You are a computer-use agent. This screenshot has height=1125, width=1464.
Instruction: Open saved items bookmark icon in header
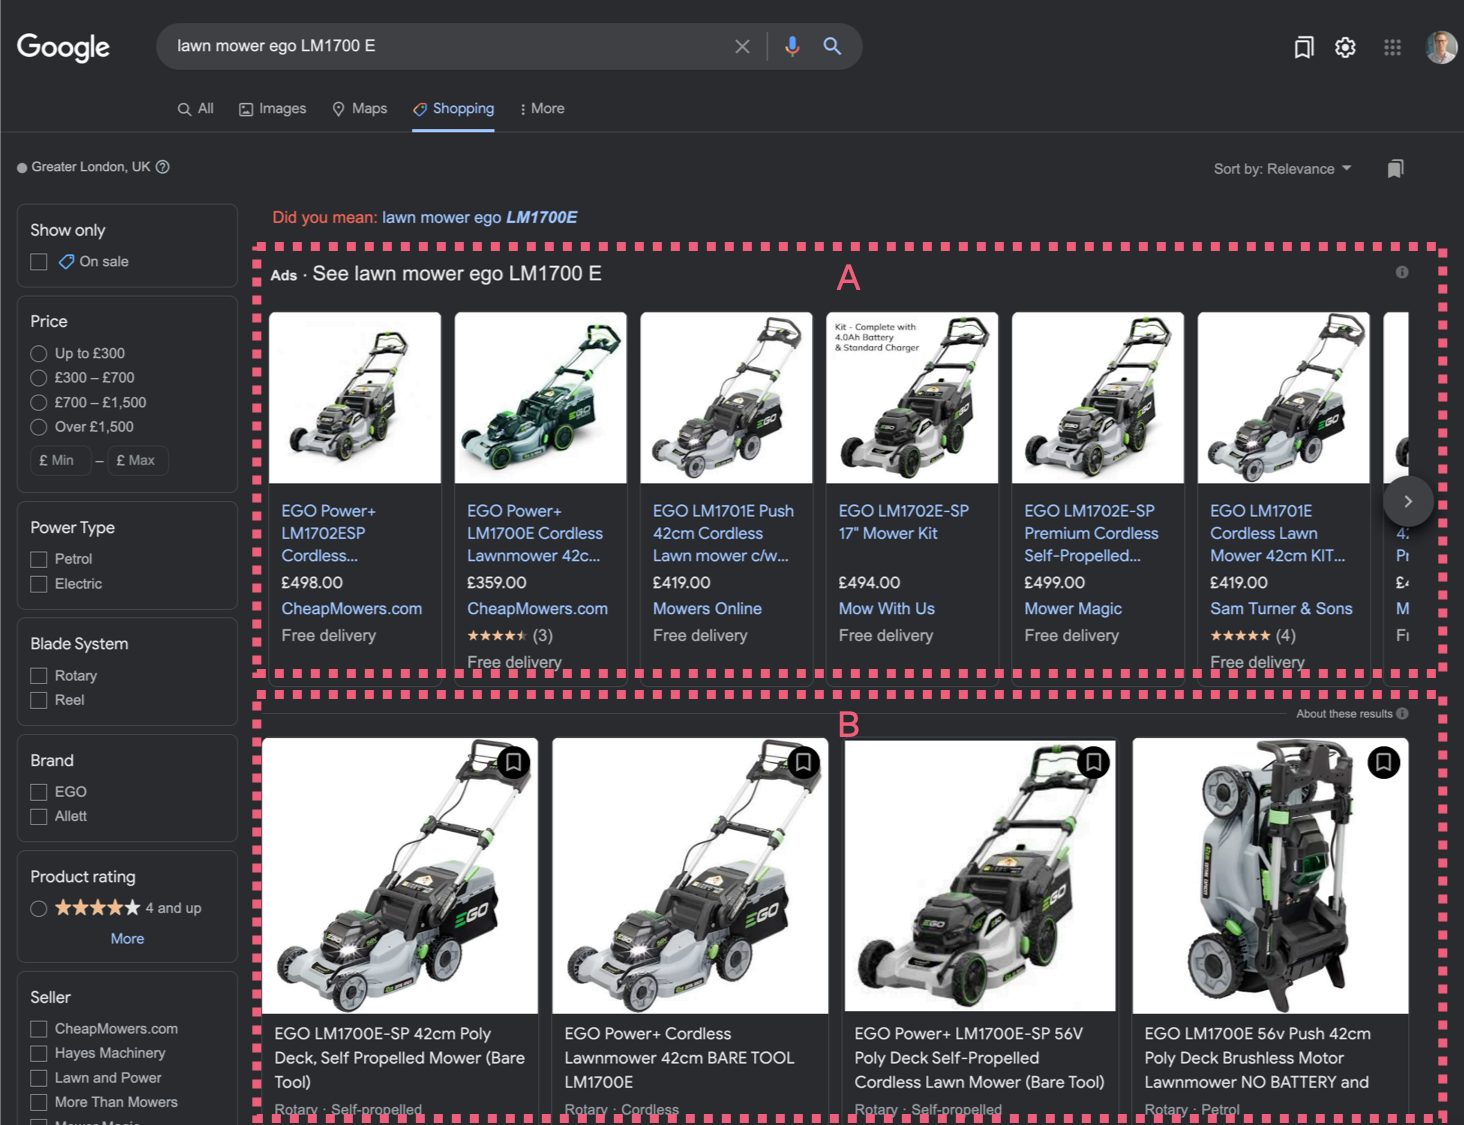1304,47
